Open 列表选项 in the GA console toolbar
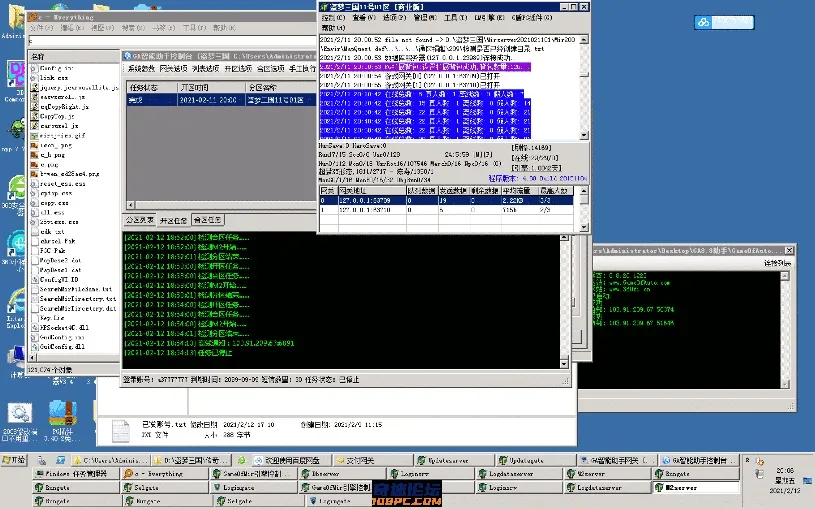 (205, 68)
